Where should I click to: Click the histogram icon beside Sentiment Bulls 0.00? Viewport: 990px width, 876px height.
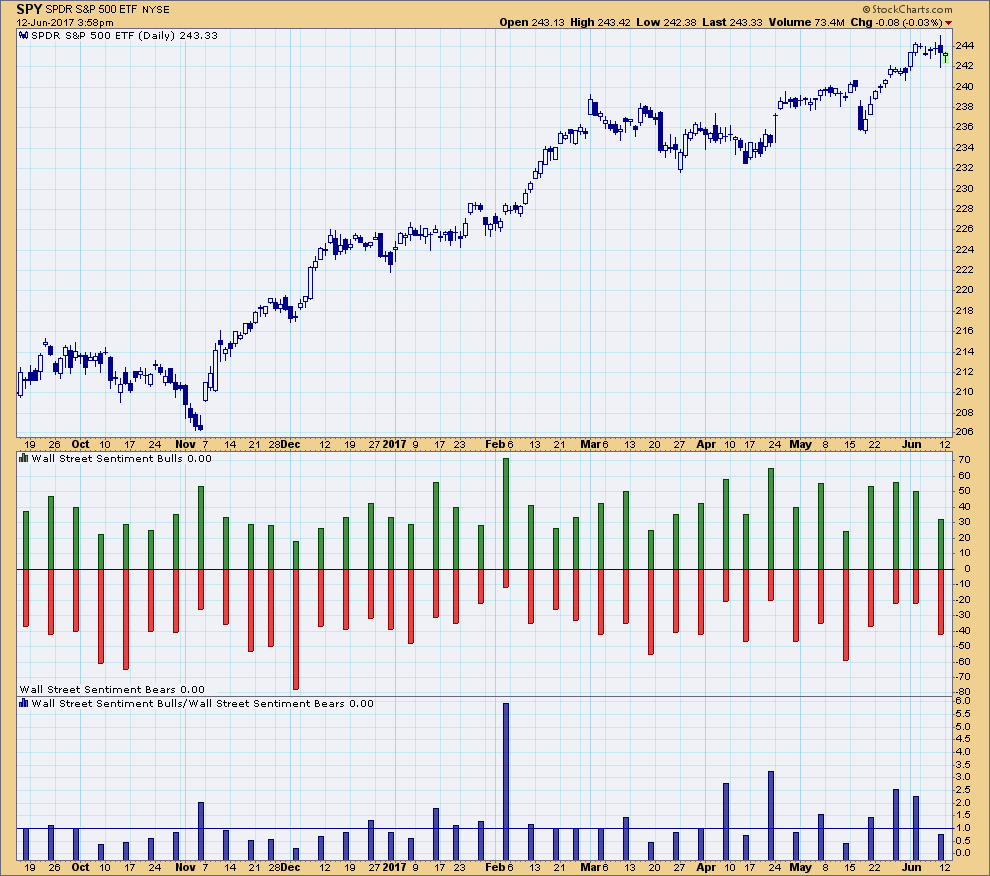[24, 459]
